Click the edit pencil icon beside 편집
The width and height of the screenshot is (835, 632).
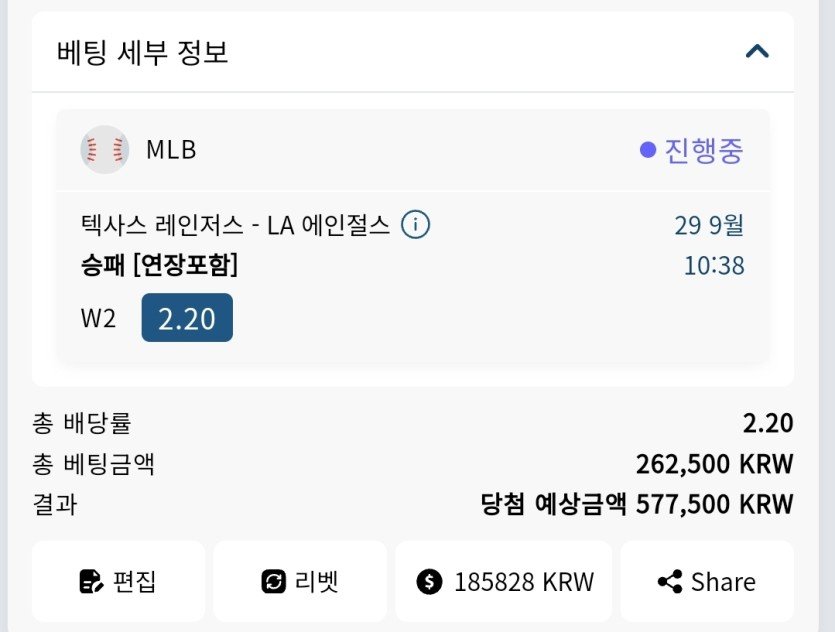coord(91,582)
